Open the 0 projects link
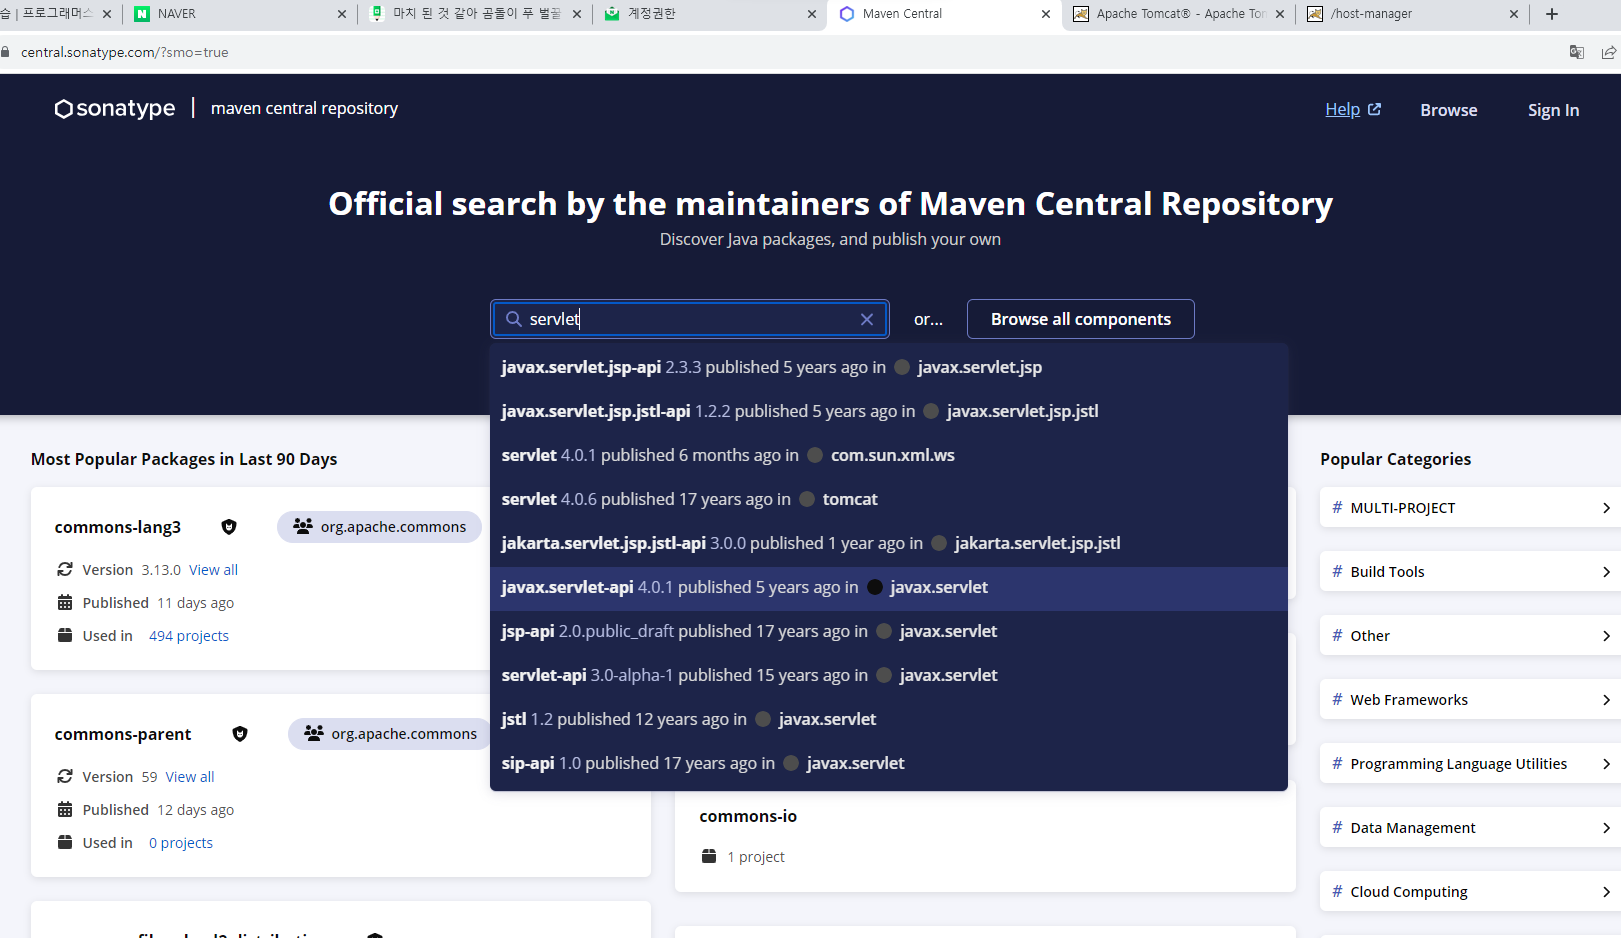The height and width of the screenshot is (938, 1621). [181, 843]
